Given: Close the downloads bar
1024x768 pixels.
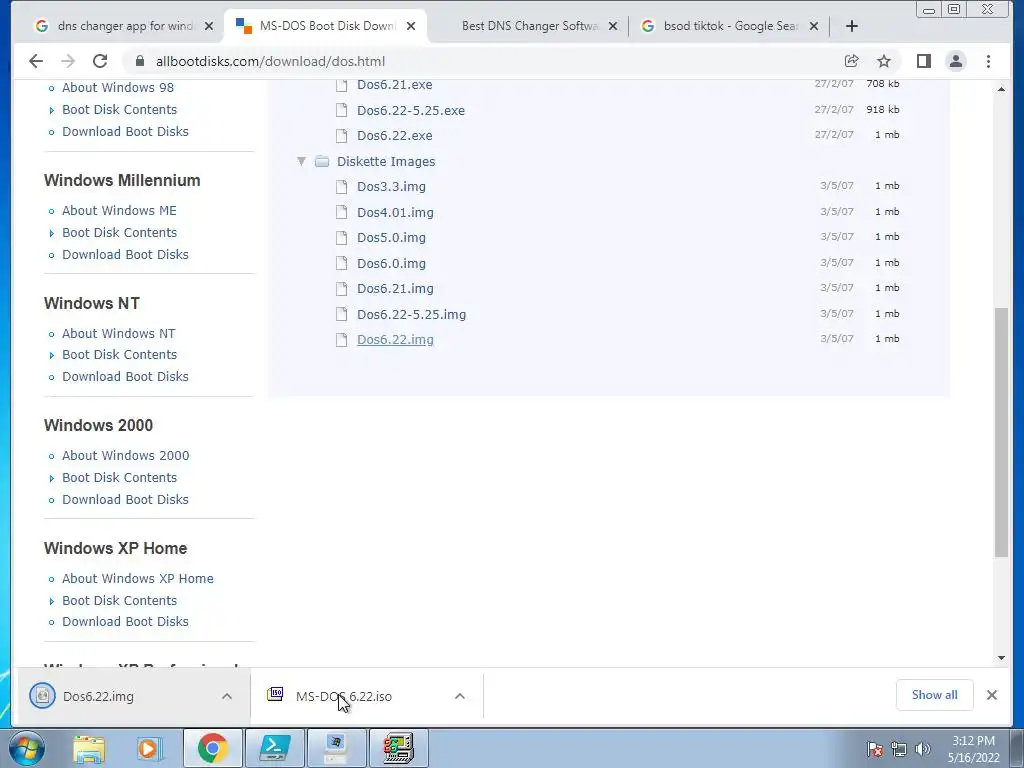Looking at the screenshot, I should tap(991, 695).
